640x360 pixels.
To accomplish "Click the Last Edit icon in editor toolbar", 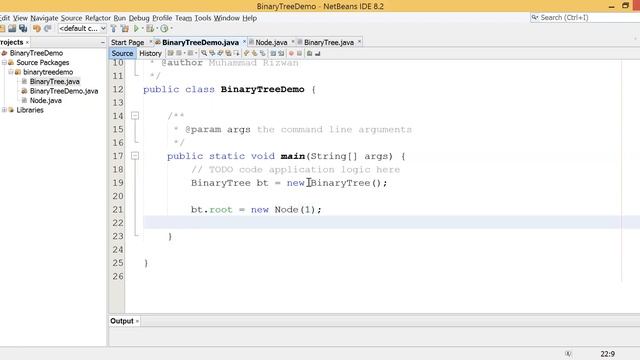I will pyautogui.click(x=171, y=53).
